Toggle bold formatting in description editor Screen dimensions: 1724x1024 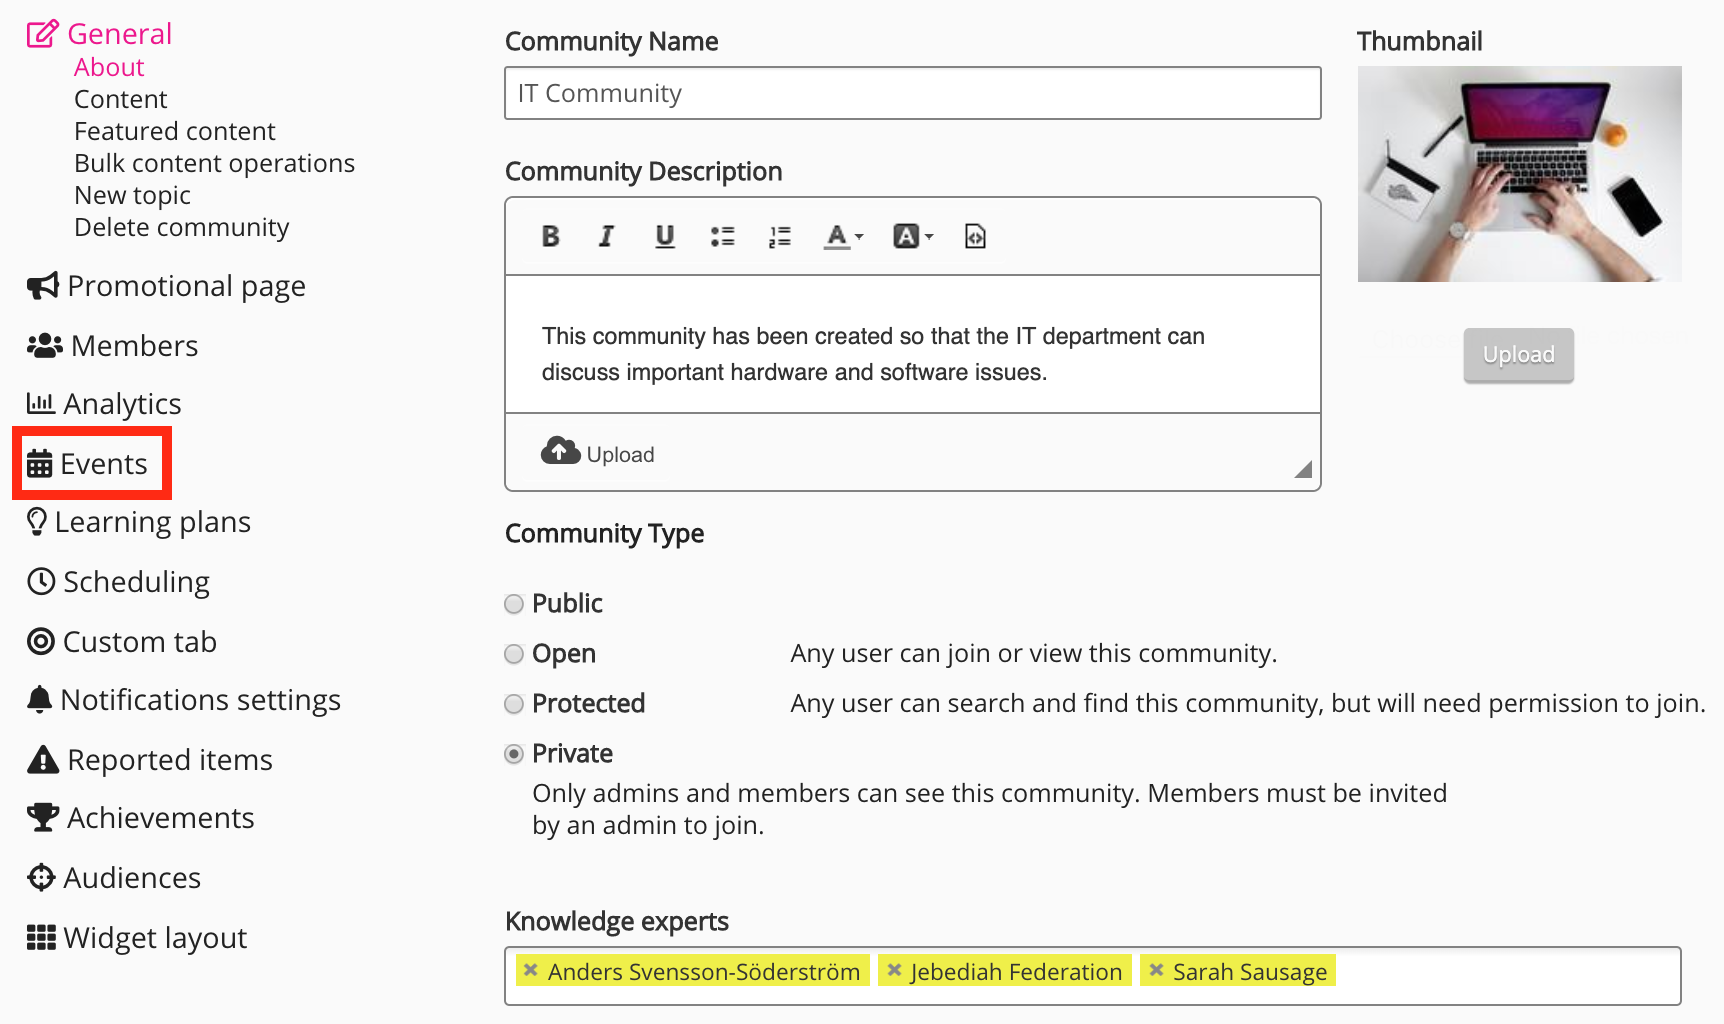pos(550,237)
